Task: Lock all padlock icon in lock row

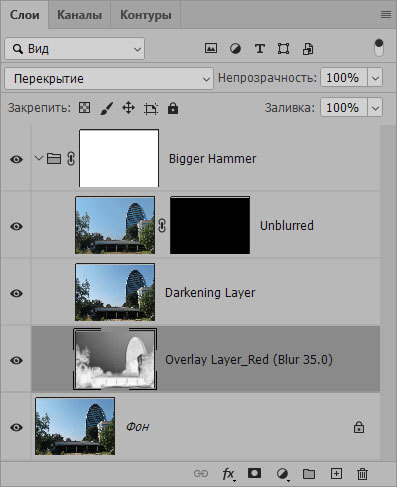Action: tap(173, 108)
